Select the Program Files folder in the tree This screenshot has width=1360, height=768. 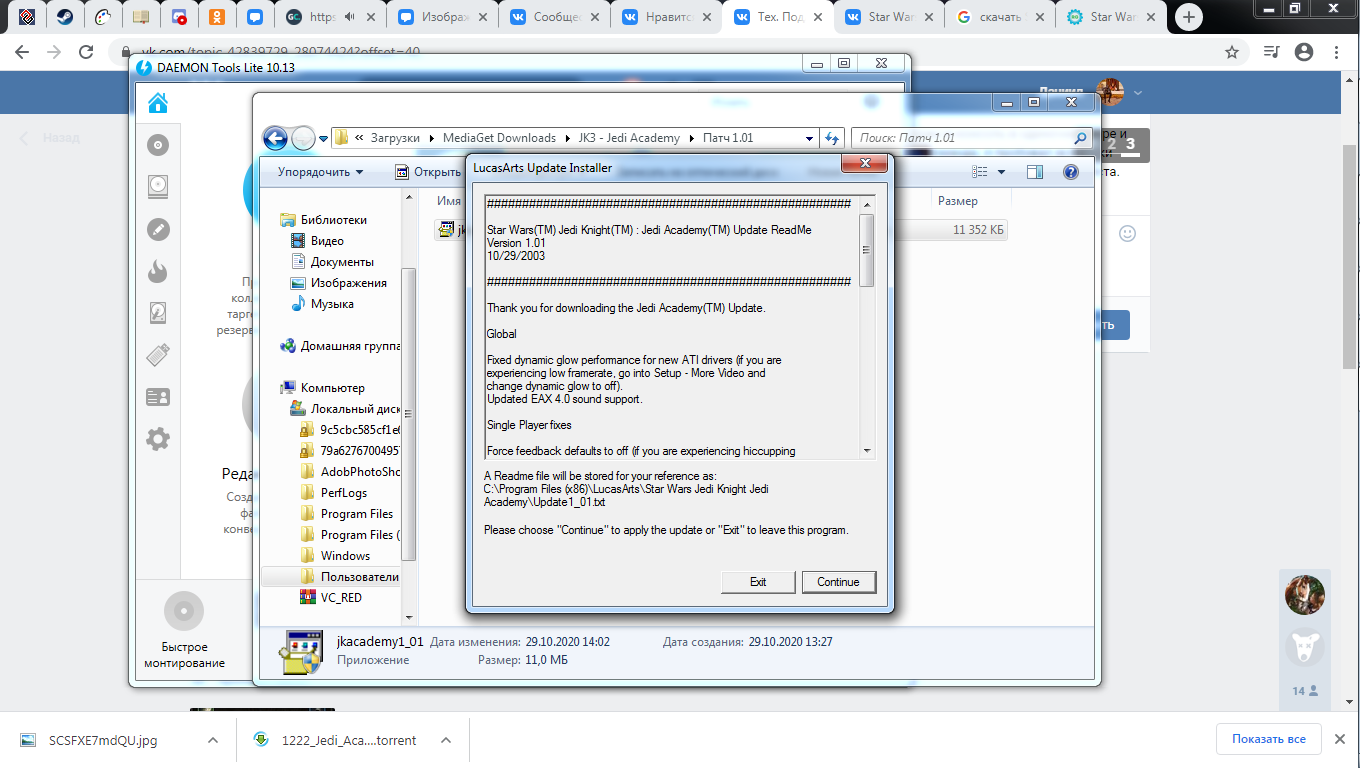[347, 514]
